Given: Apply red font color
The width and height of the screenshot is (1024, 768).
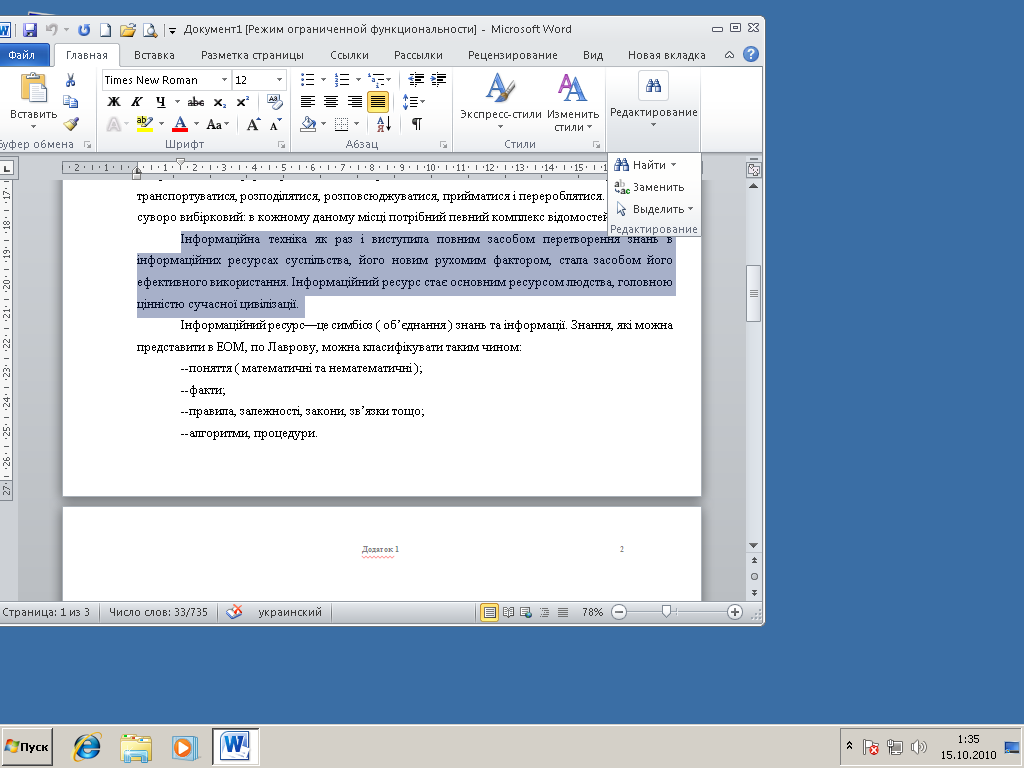Looking at the screenshot, I should click(180, 124).
